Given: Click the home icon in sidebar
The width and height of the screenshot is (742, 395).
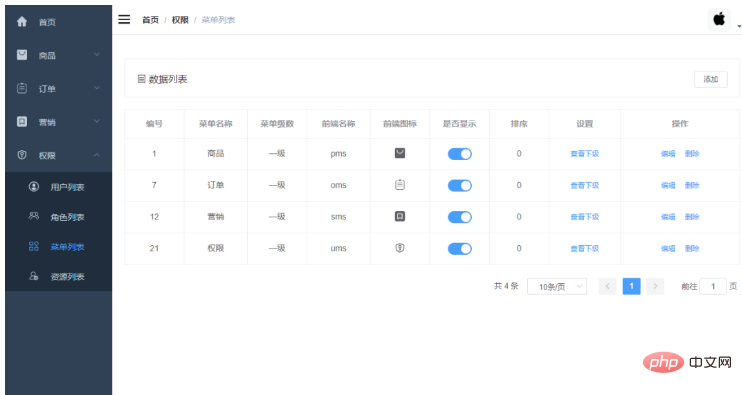Looking at the screenshot, I should (x=22, y=22).
